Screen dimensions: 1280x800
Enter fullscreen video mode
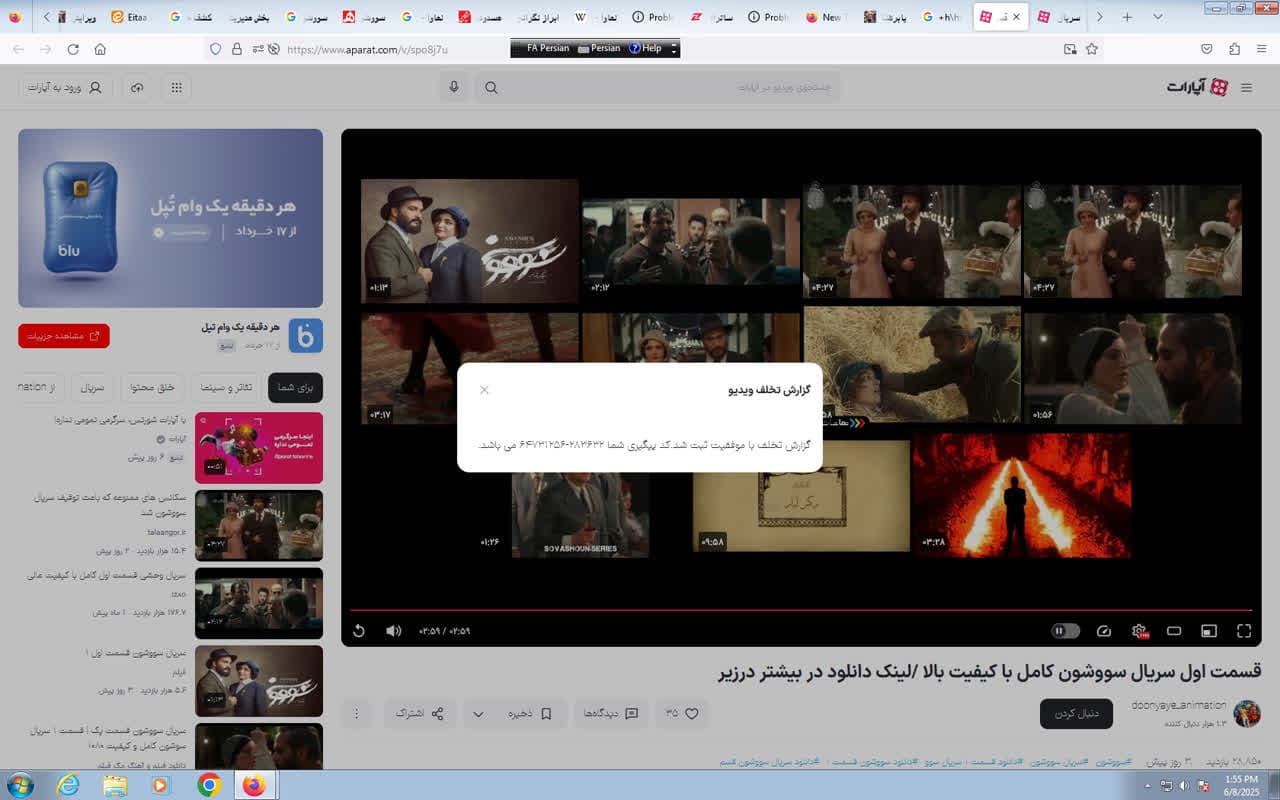[x=1244, y=631]
